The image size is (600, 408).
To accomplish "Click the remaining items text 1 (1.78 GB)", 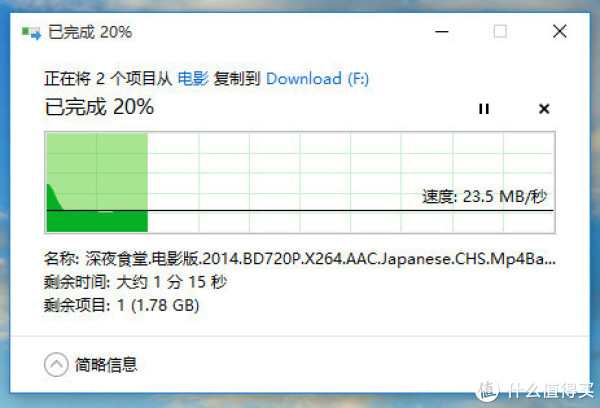I will [158, 305].
